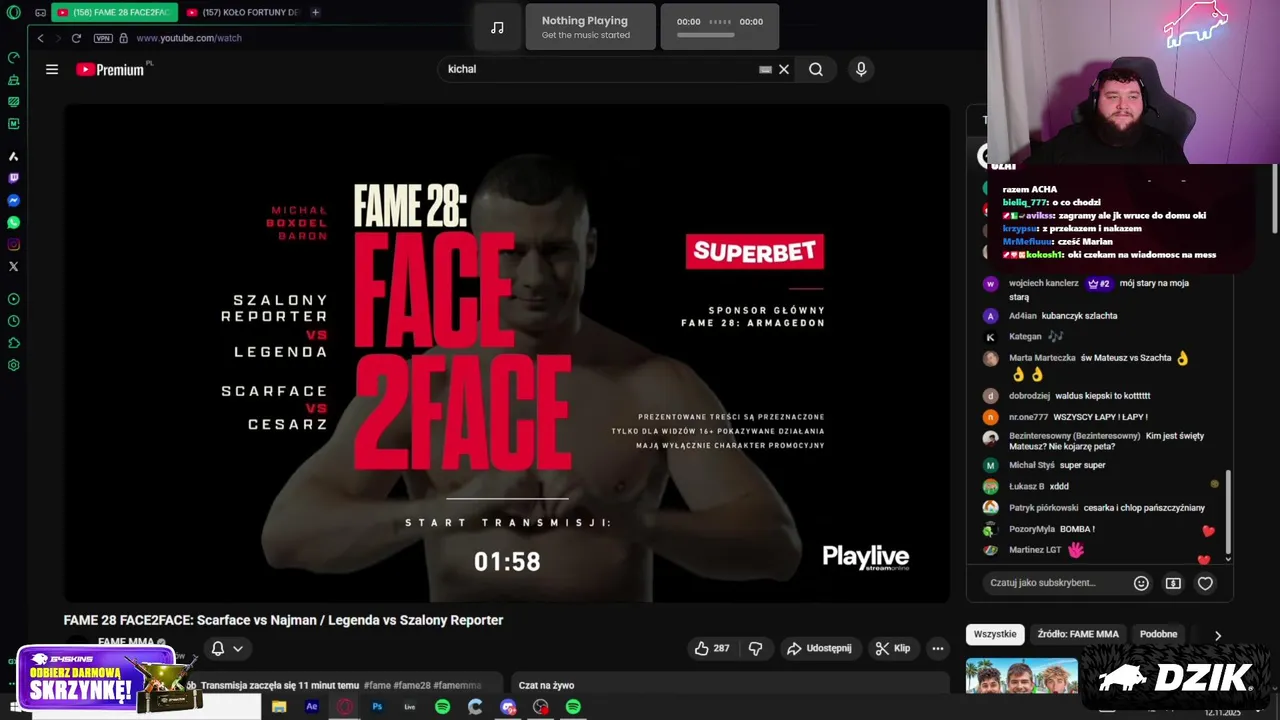
Task: Open a new browser tab
Action: [315, 12]
